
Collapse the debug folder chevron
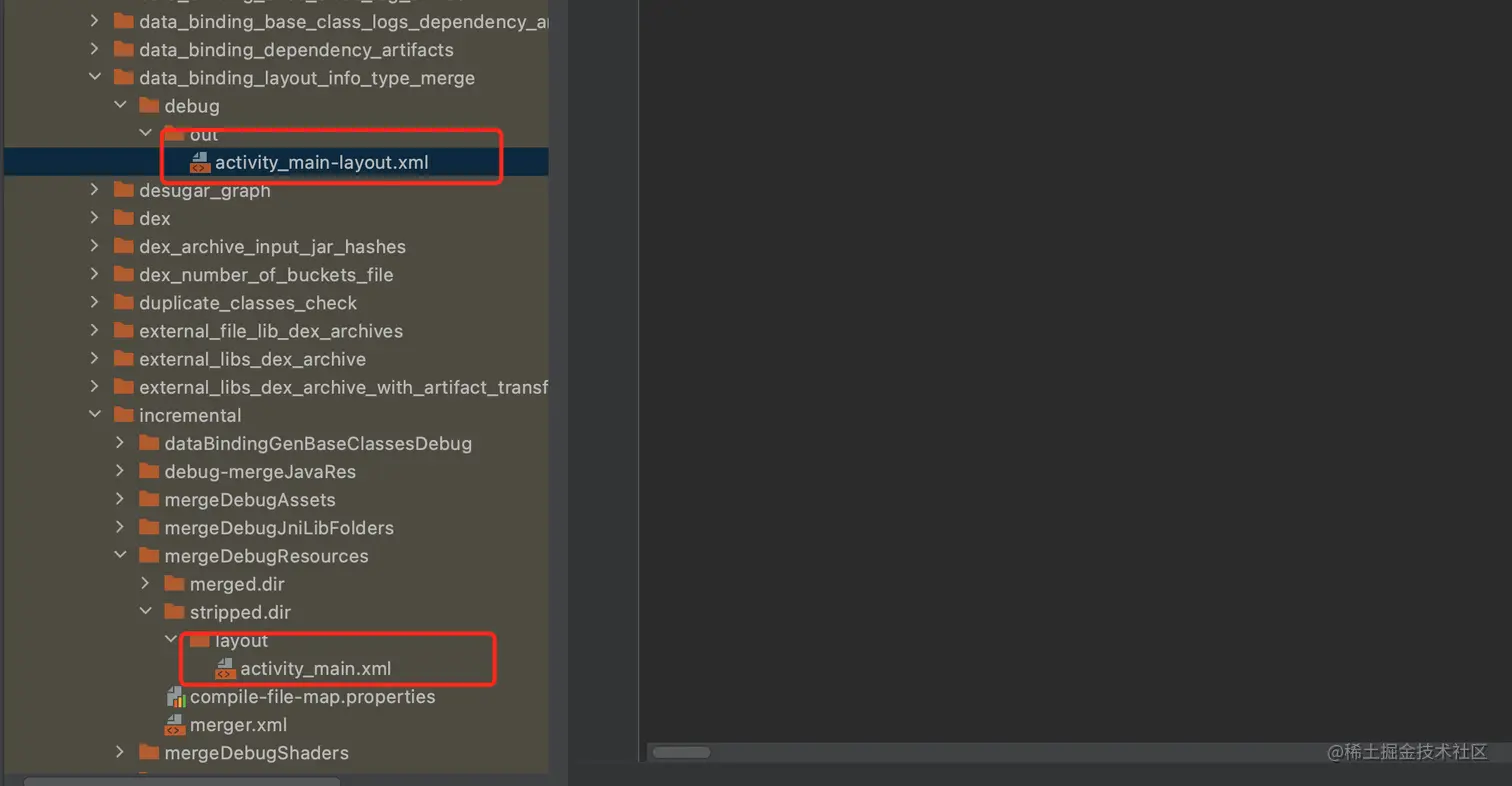120,105
